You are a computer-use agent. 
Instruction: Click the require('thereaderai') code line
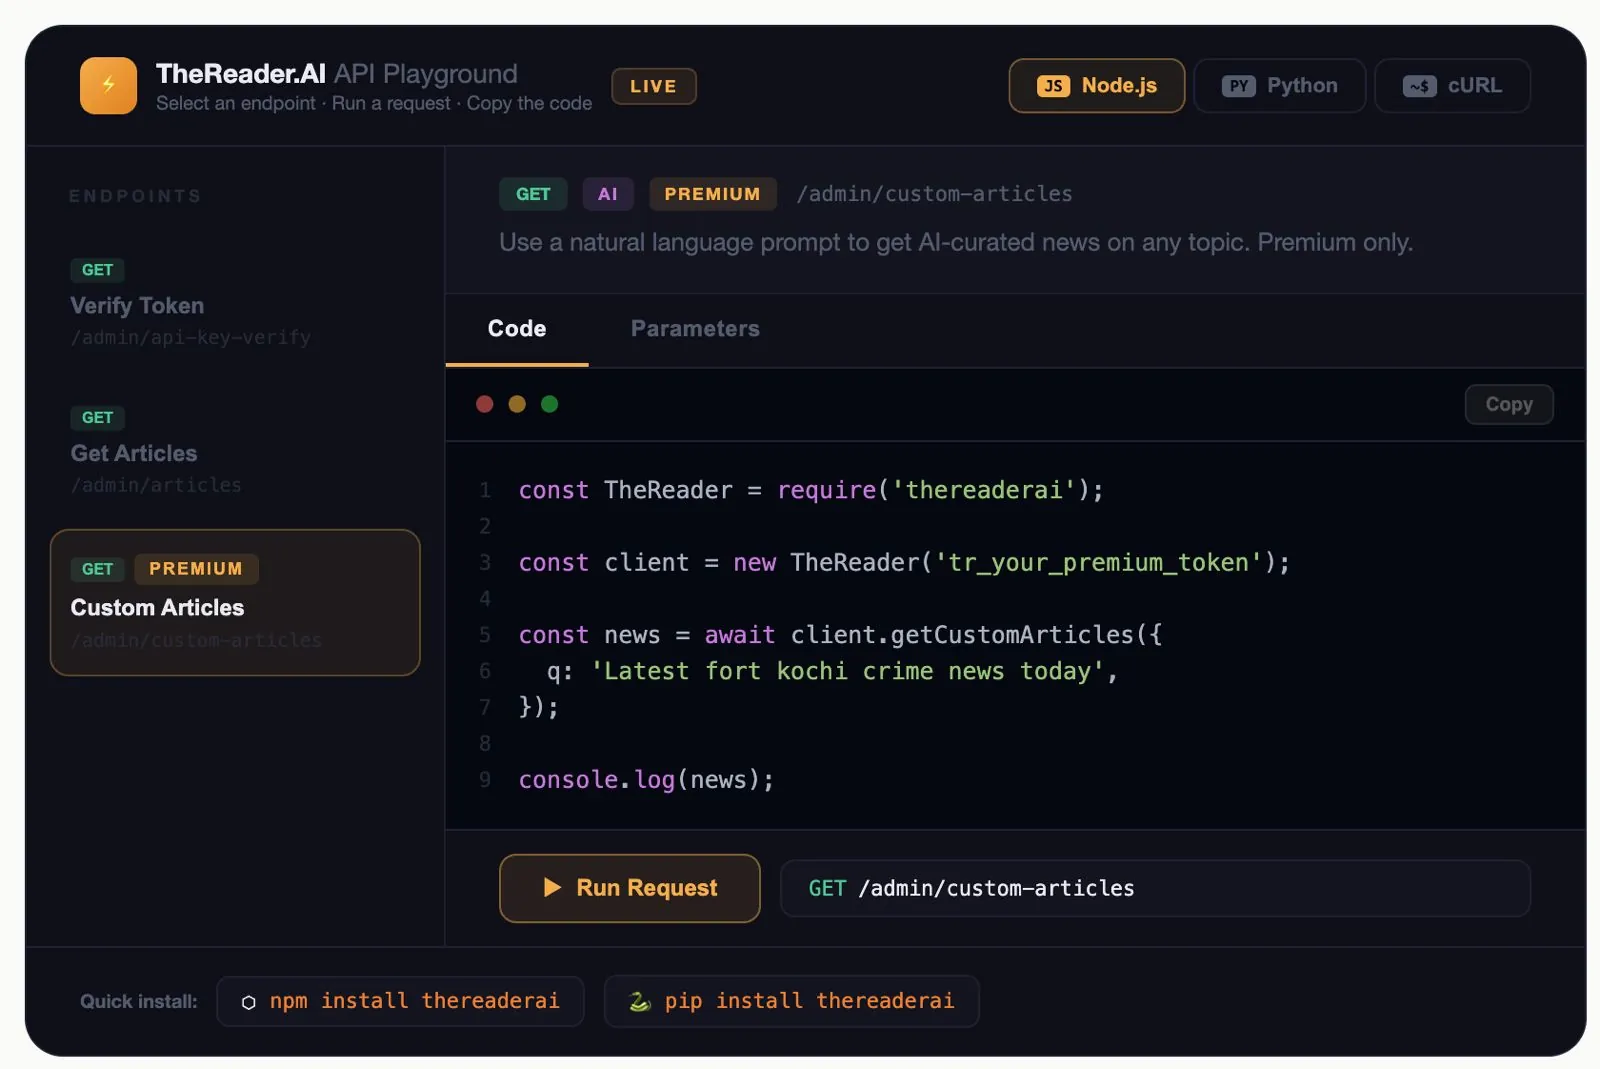point(811,490)
